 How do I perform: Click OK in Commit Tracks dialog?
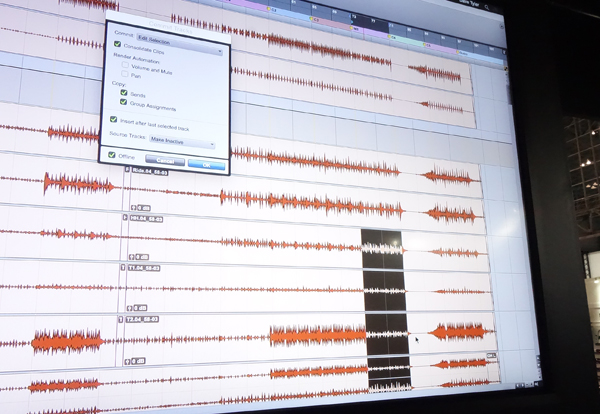(x=207, y=165)
